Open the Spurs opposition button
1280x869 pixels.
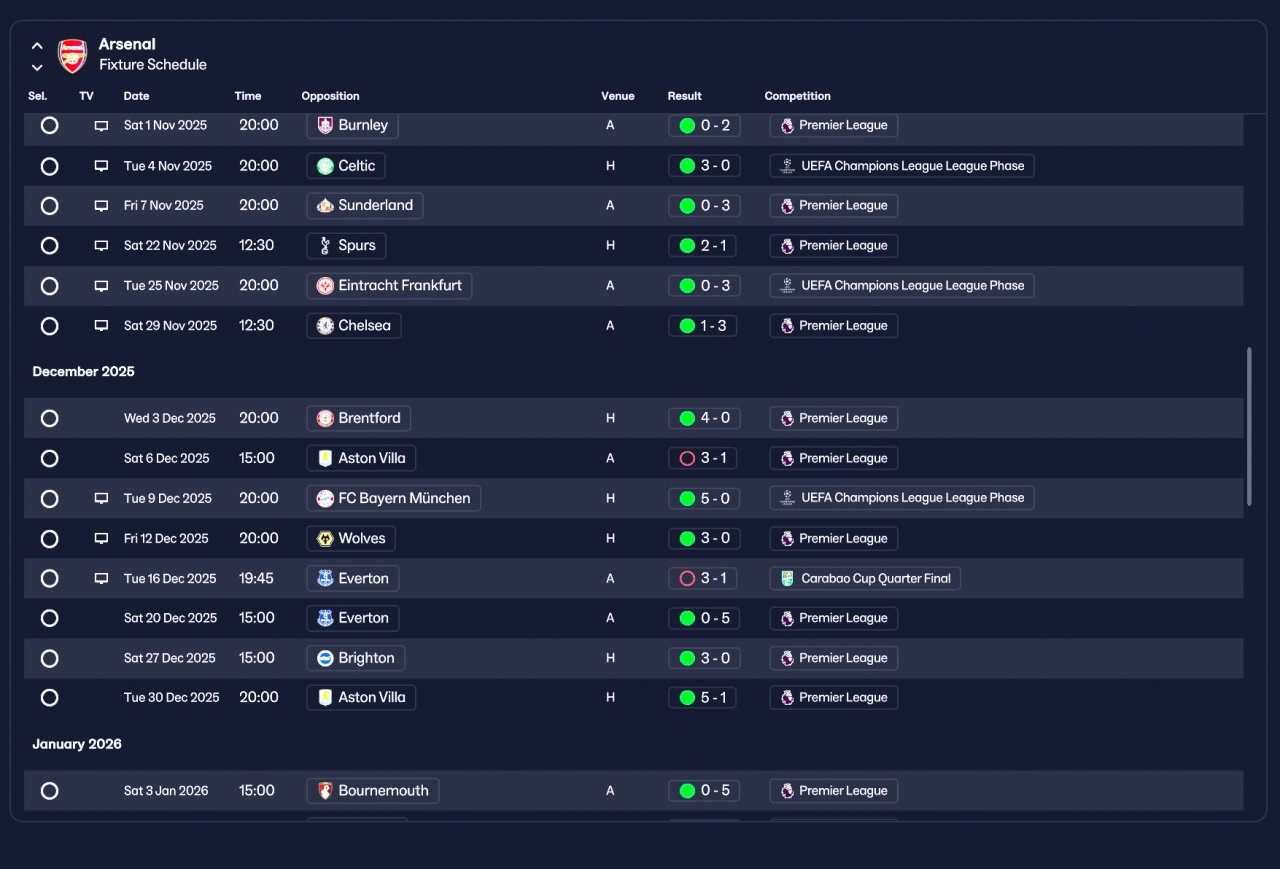tap(346, 246)
